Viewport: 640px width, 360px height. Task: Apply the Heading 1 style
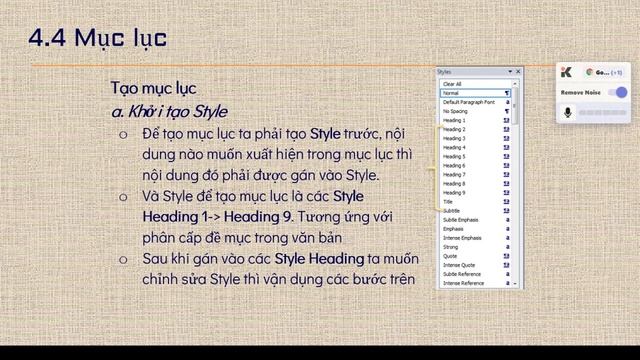click(476, 120)
